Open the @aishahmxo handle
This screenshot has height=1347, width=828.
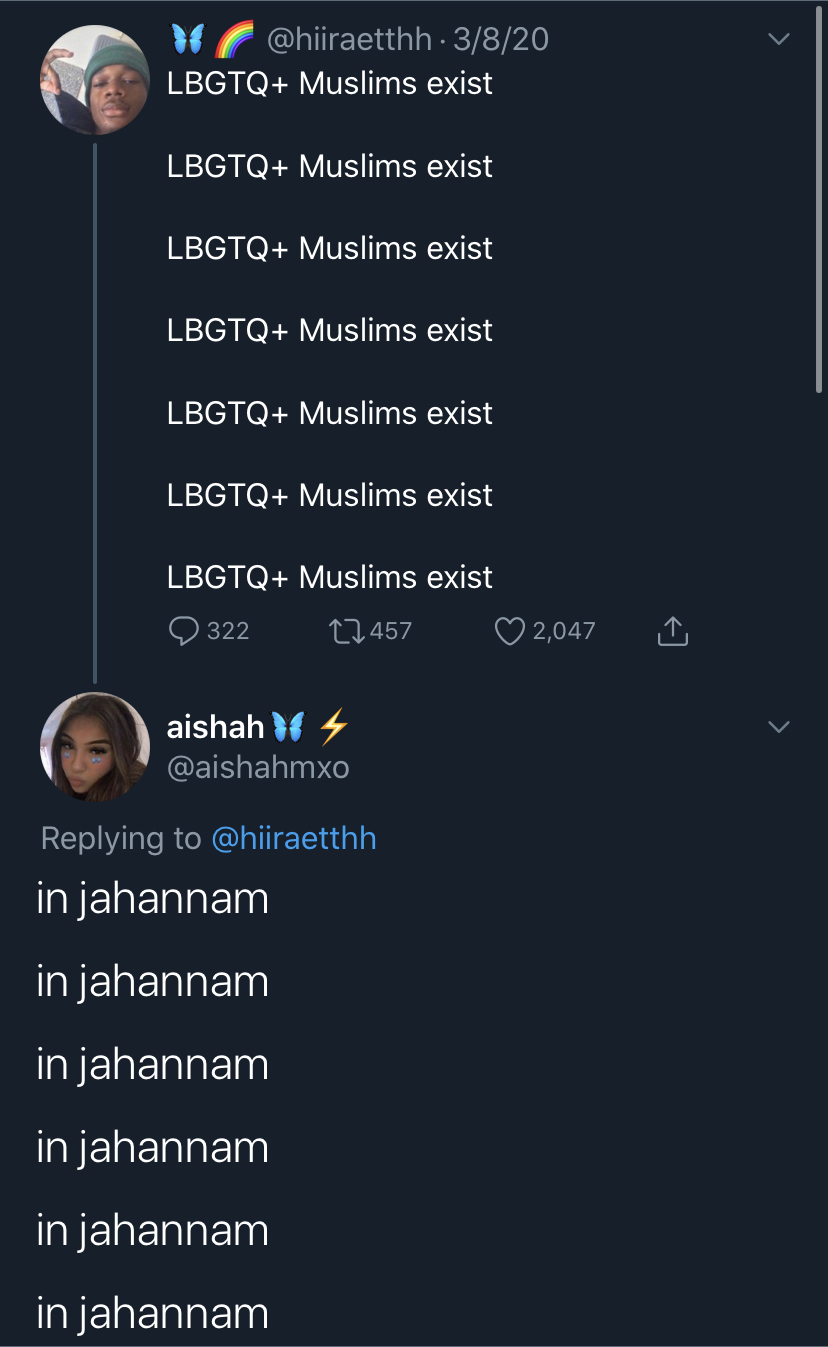click(258, 767)
